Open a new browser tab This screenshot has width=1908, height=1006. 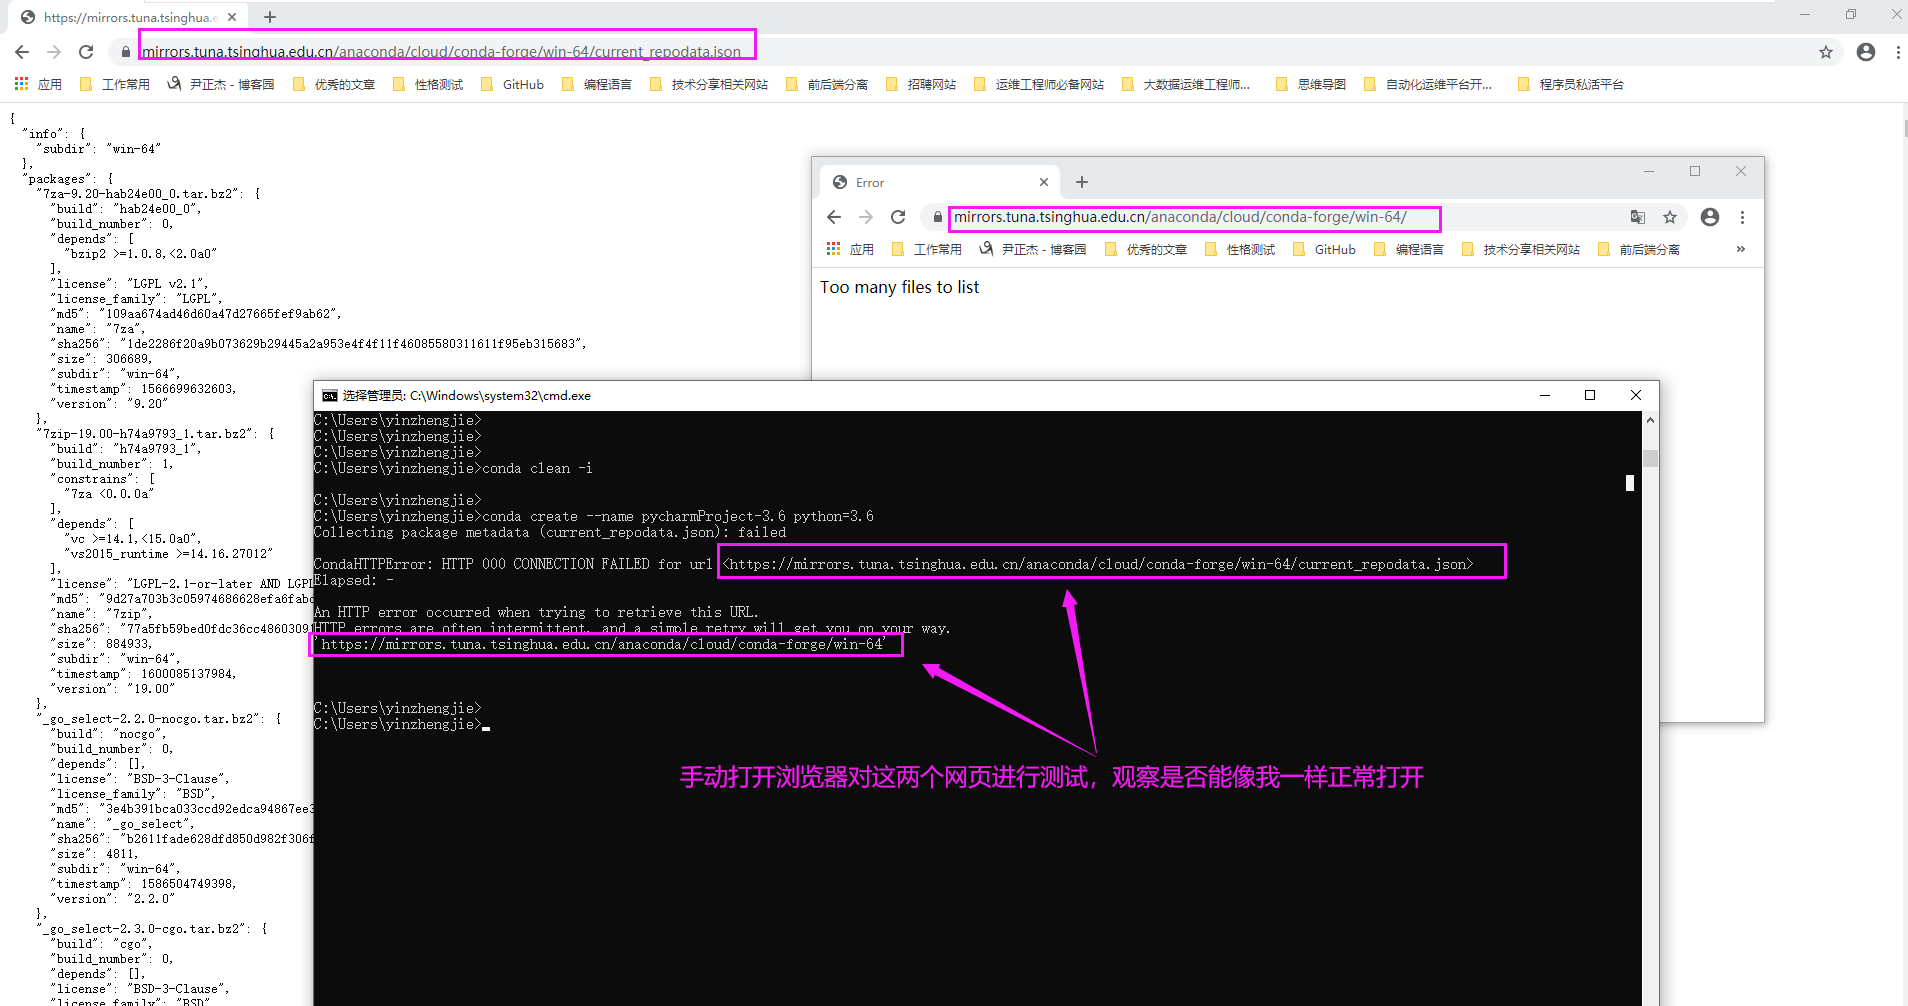tap(269, 16)
